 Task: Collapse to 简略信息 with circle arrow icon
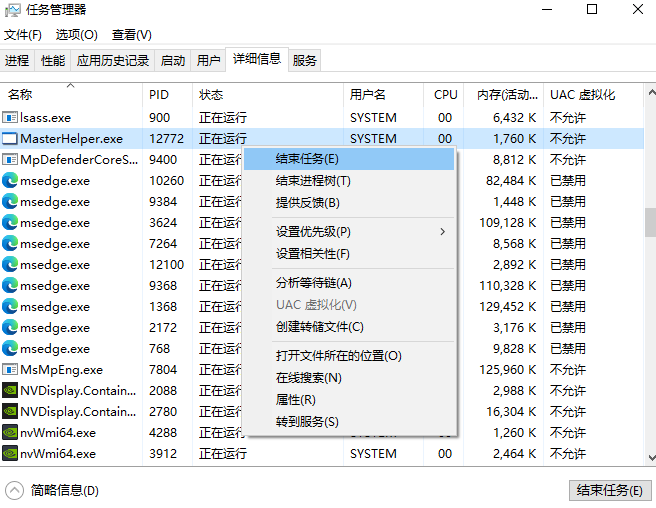click(x=15, y=490)
